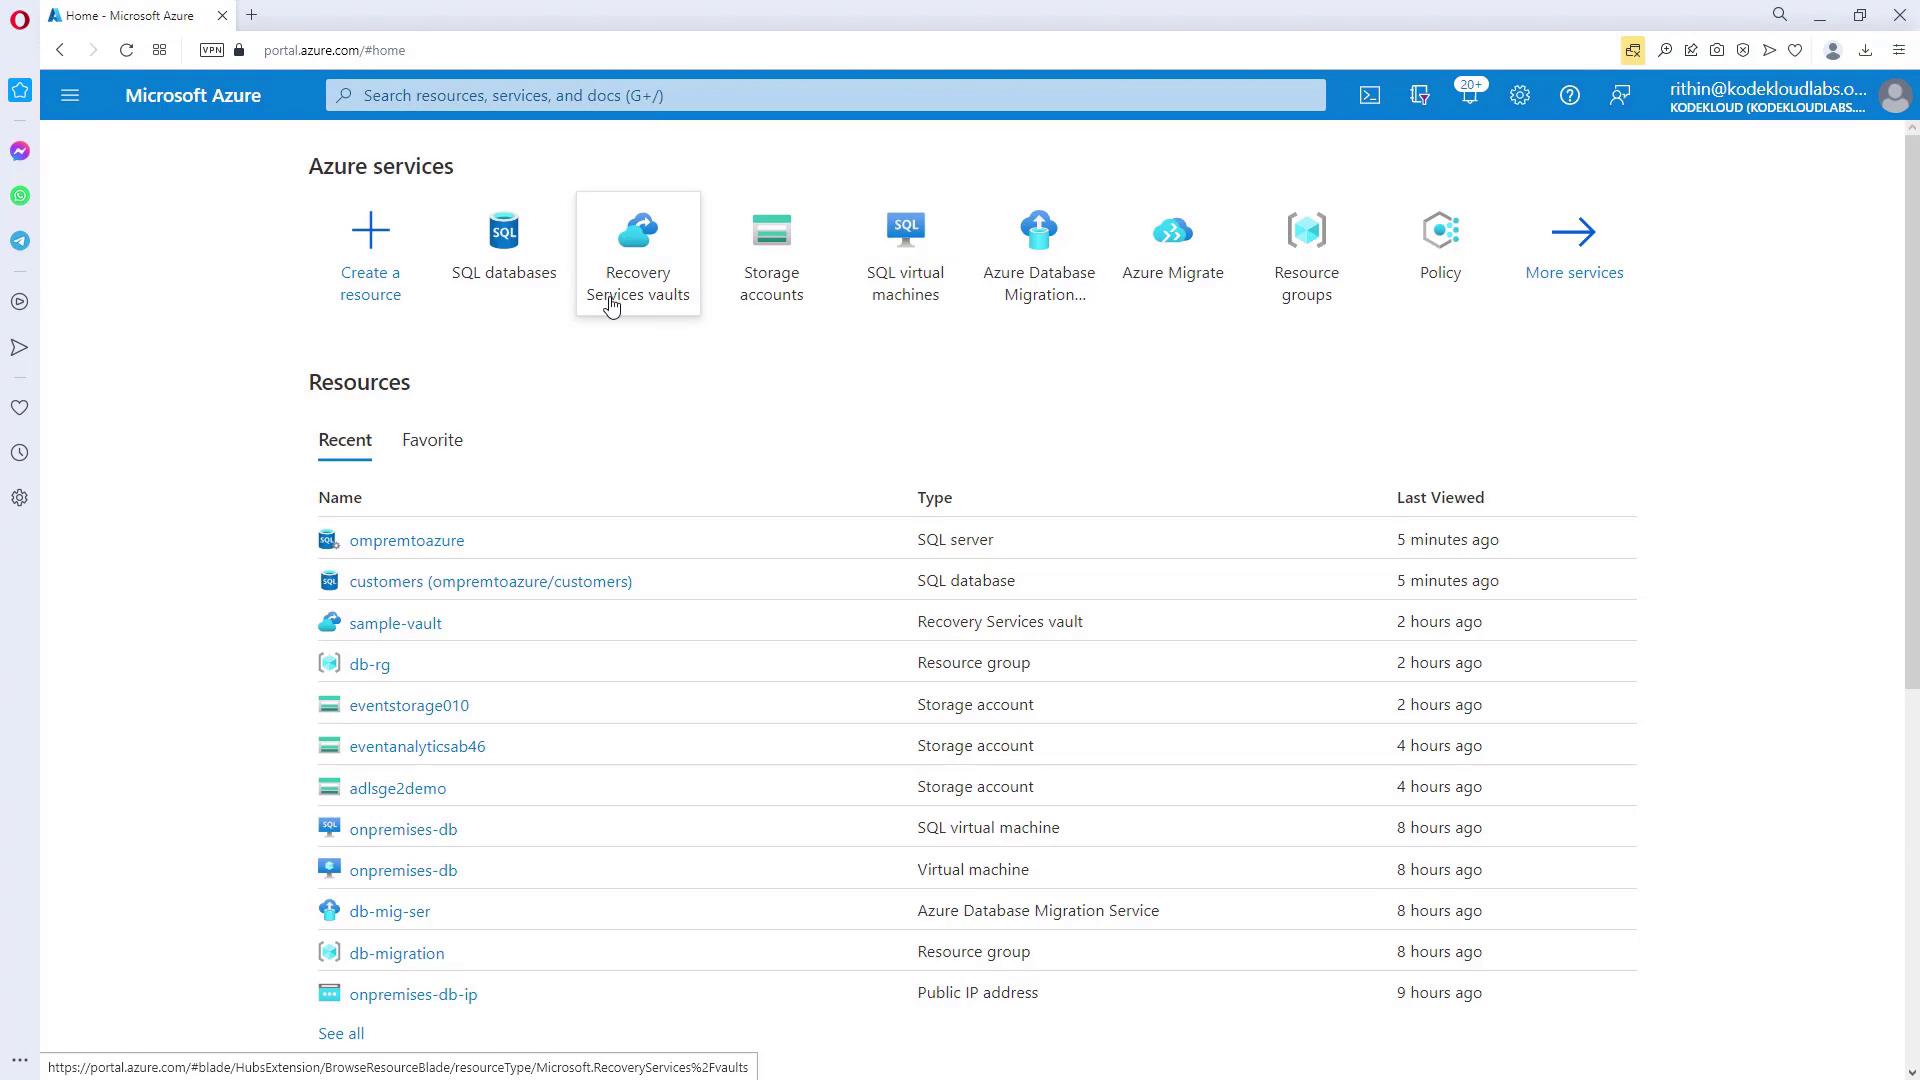Expand More services arrow
This screenshot has height=1080, width=1920.
(1573, 233)
